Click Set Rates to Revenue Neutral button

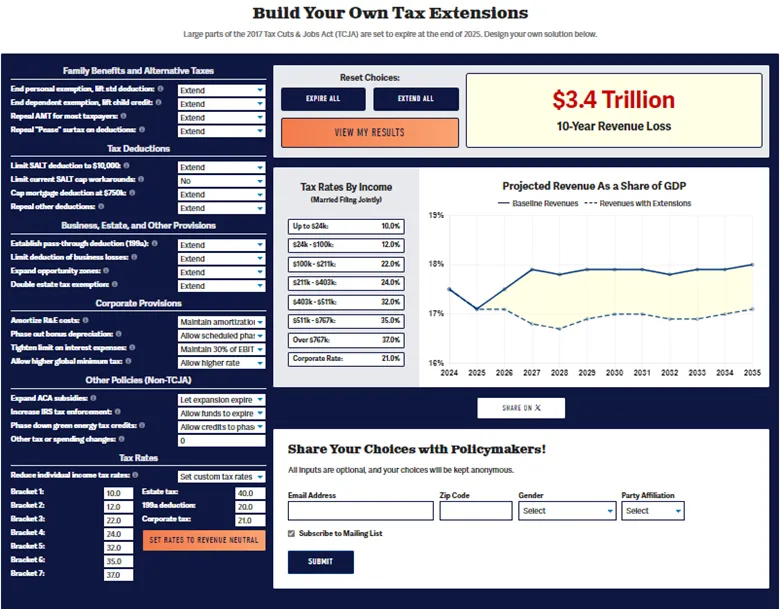click(x=204, y=540)
